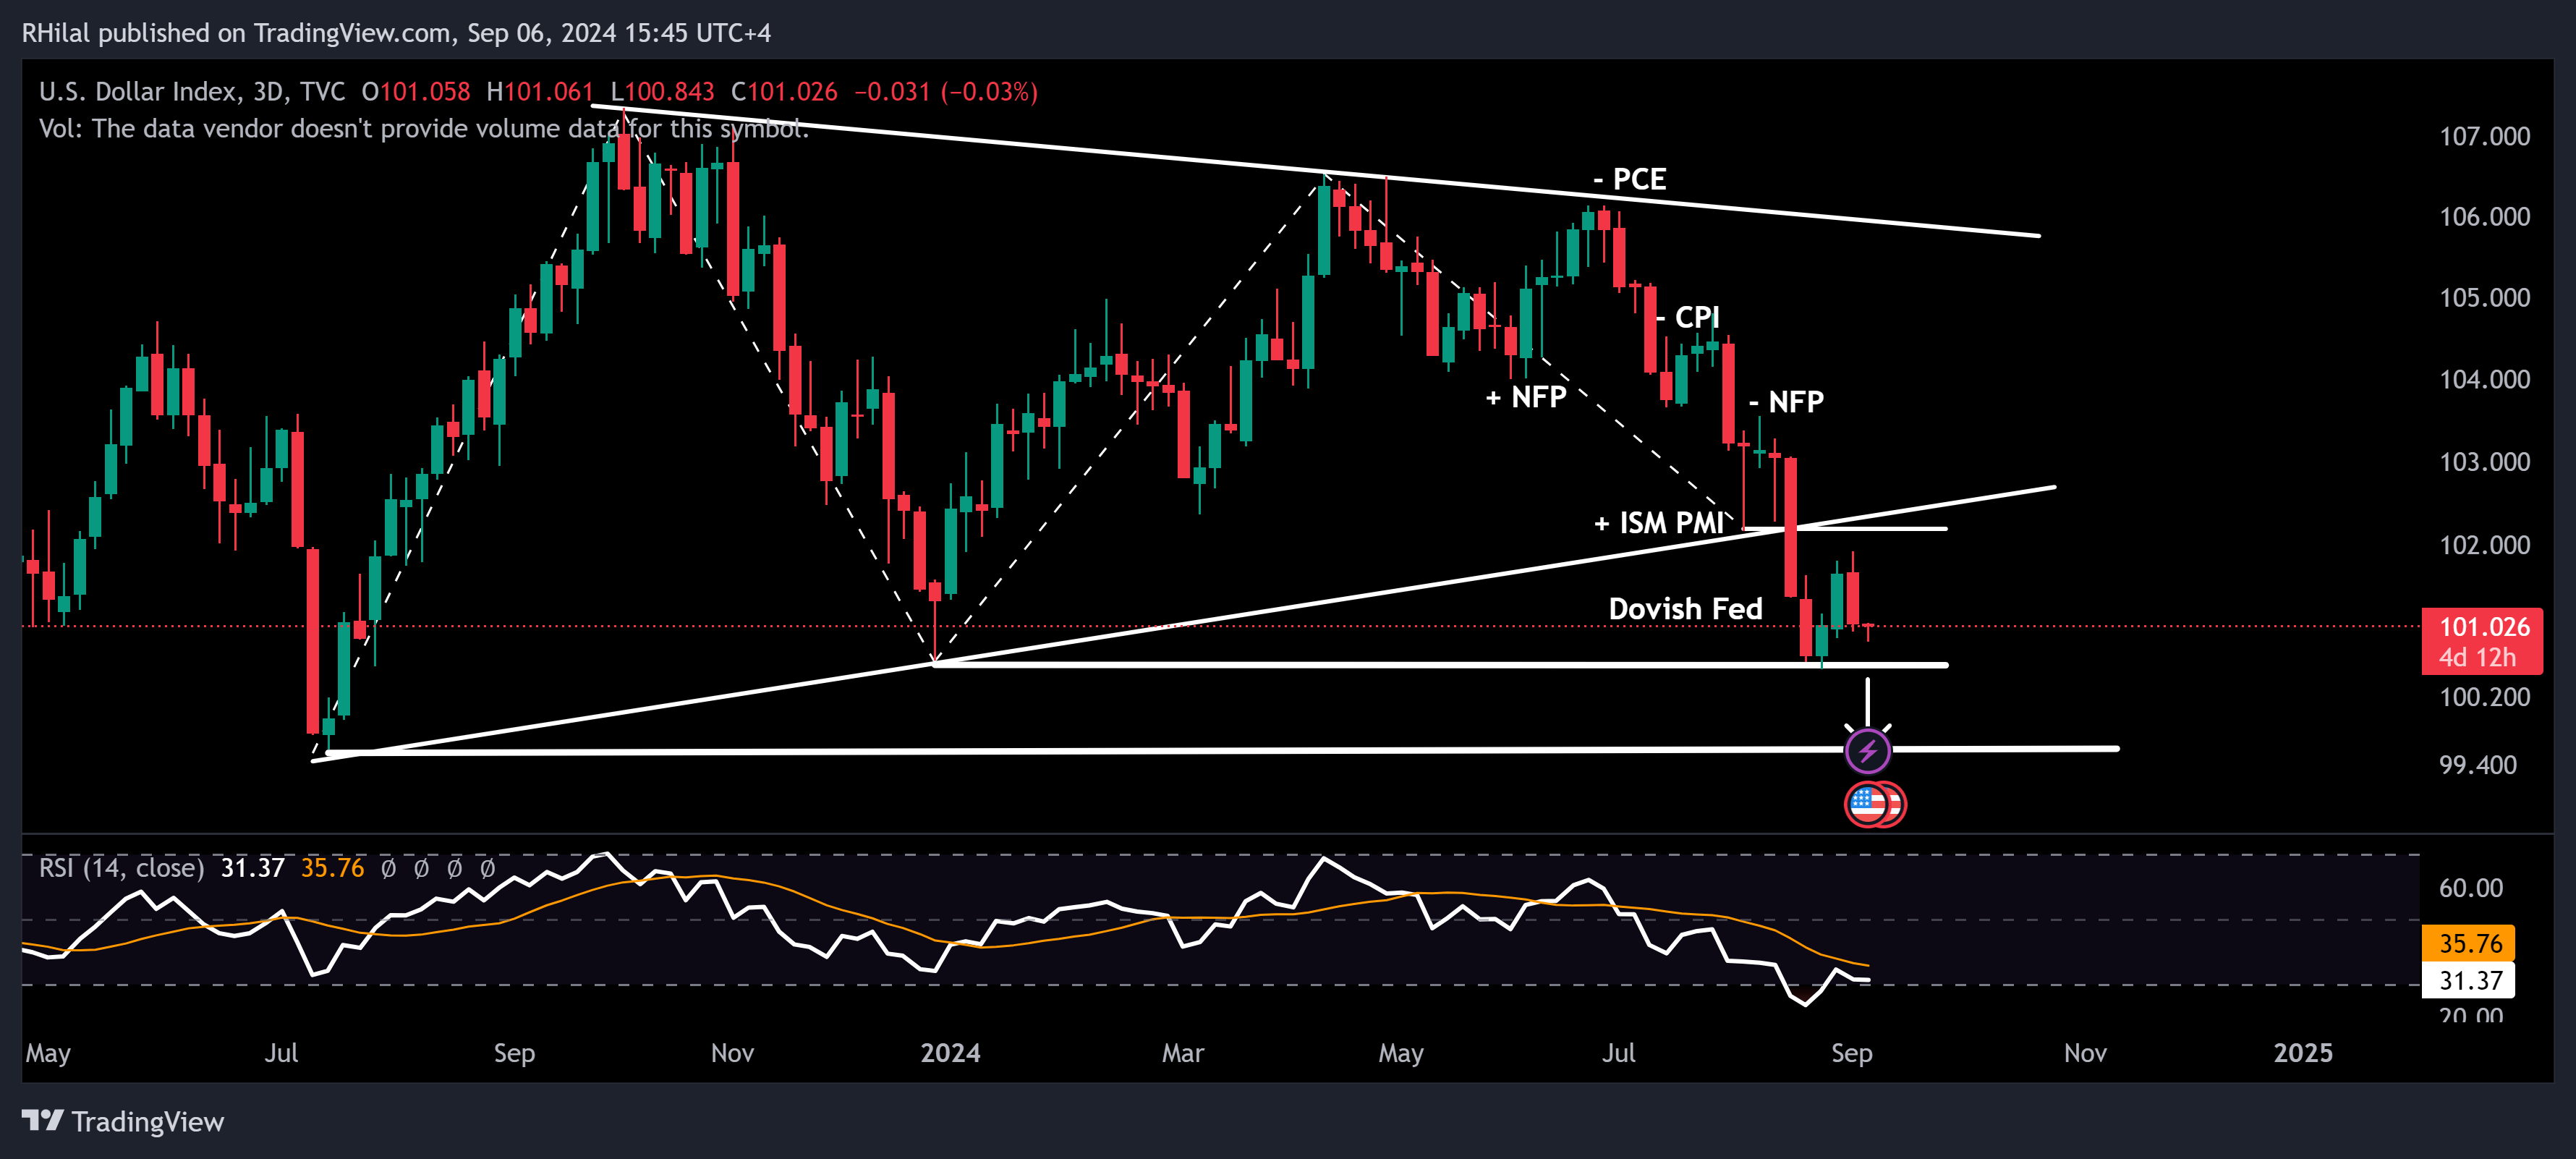The height and width of the screenshot is (1159, 2576).
Task: Click the 103.000 price axis label
Action: 2484,462
